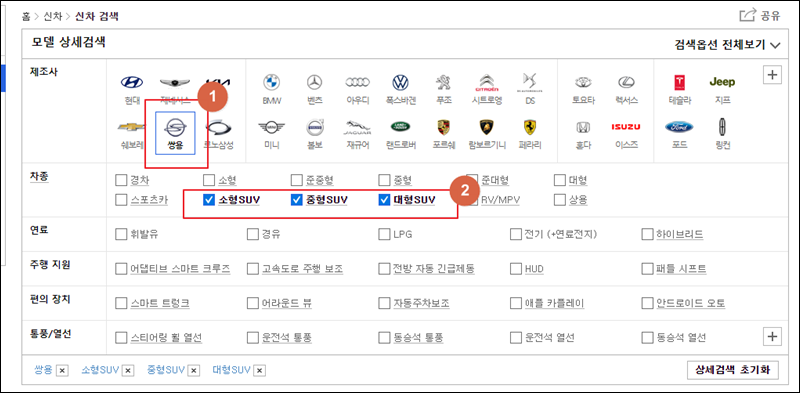Pick the Renault Samsung brand icon
The image size is (800, 393).
point(218,127)
